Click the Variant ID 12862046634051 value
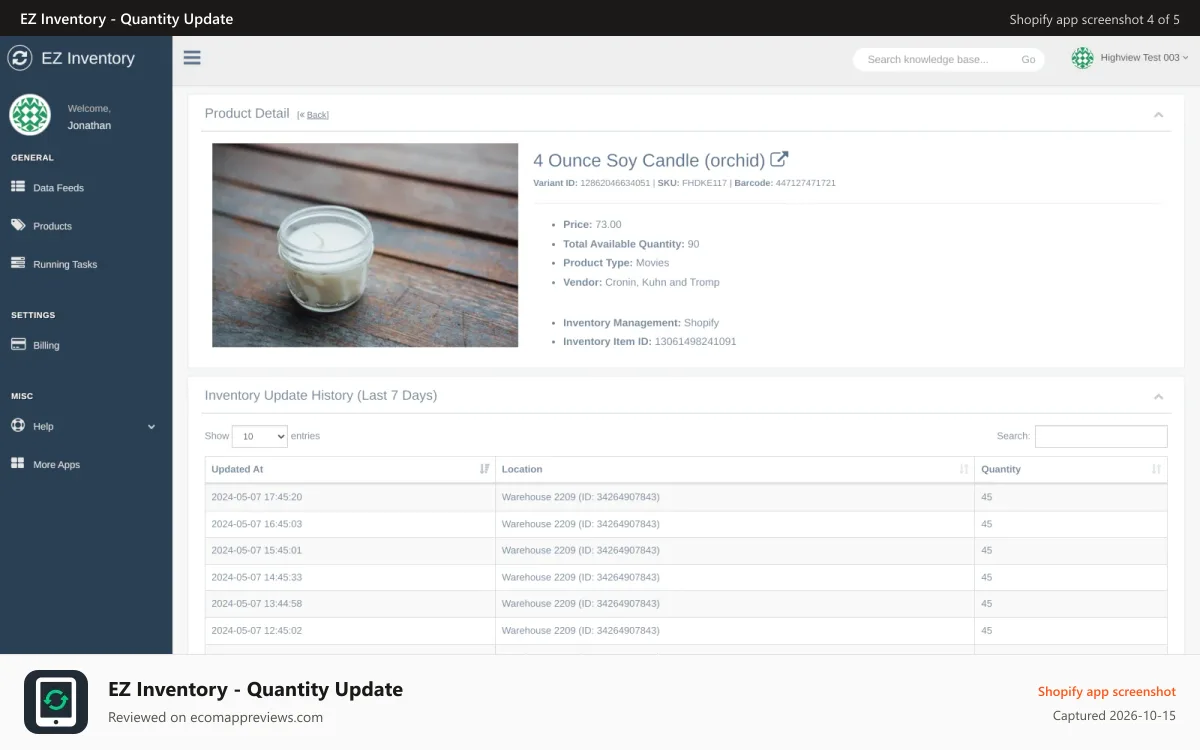1200x750 pixels. coord(615,183)
